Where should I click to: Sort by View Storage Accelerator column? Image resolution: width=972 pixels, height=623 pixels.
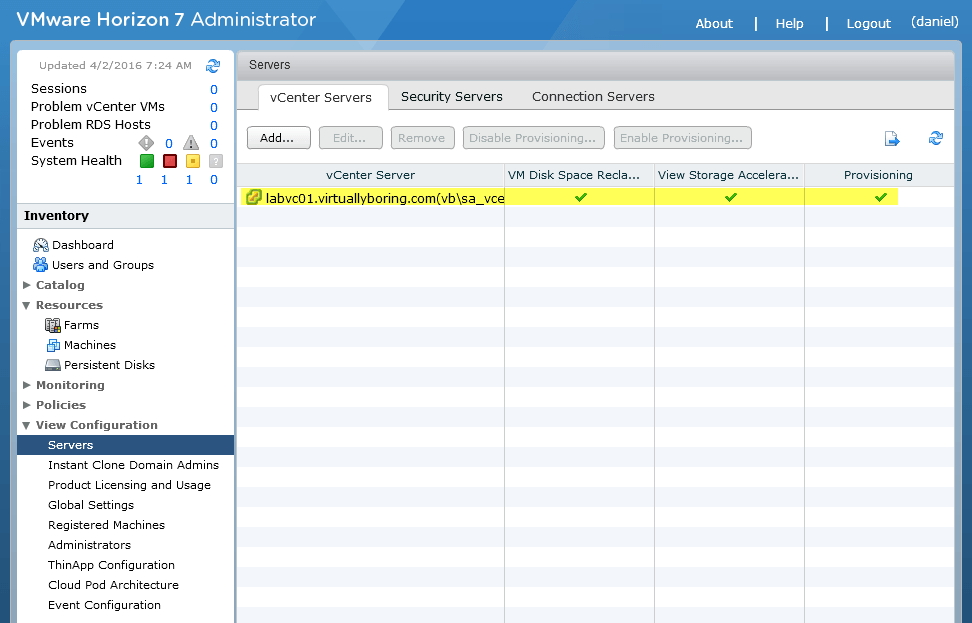tap(730, 175)
